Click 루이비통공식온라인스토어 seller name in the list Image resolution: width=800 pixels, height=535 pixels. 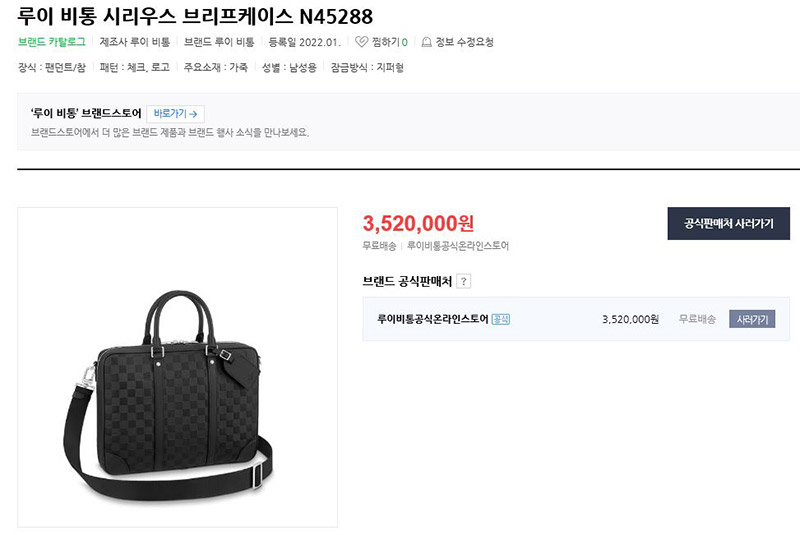433,319
